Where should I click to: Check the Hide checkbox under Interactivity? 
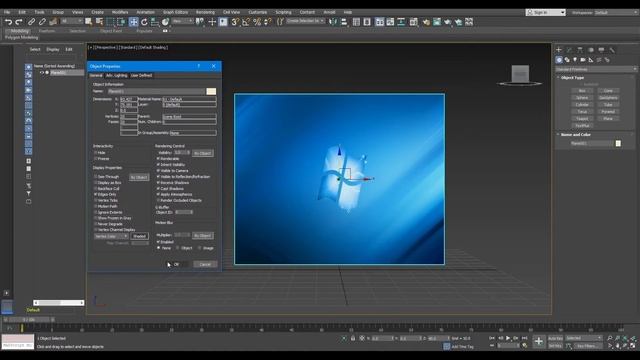[96, 153]
